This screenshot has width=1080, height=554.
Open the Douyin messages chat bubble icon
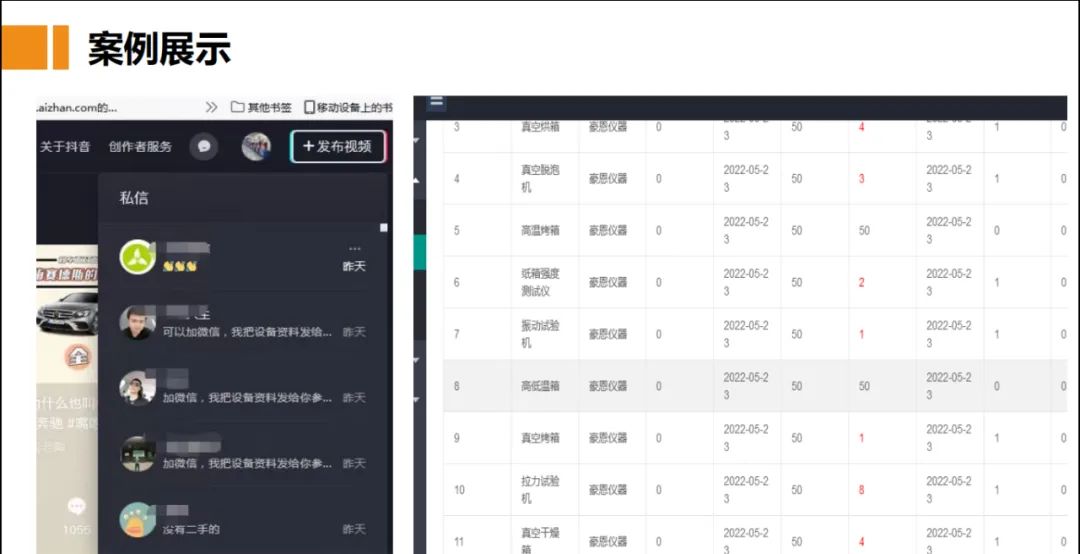click(204, 146)
